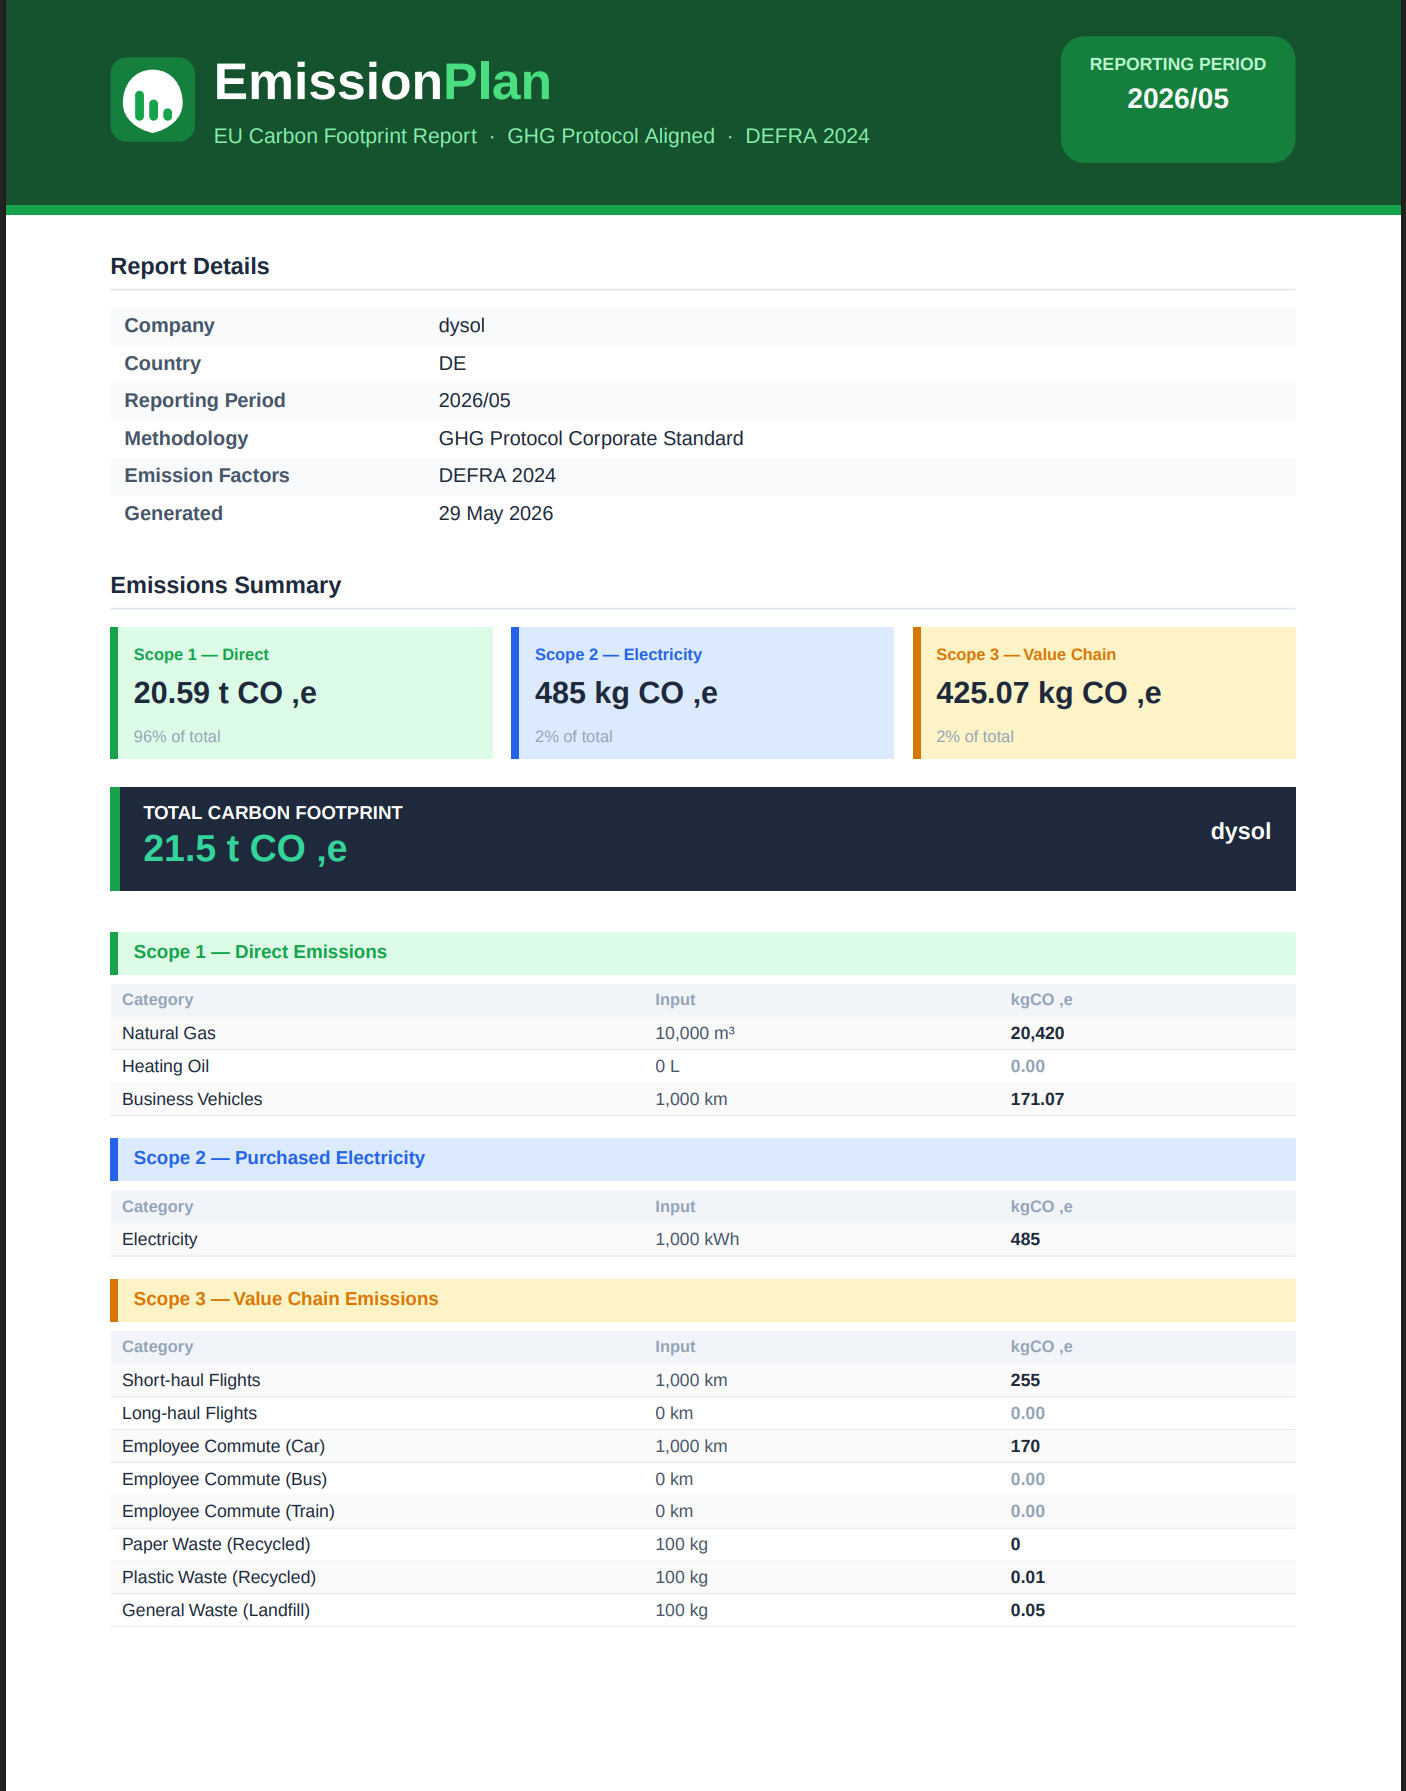
Task: Click the 'Employee Commute (Train)' category row
Action: click(703, 1512)
